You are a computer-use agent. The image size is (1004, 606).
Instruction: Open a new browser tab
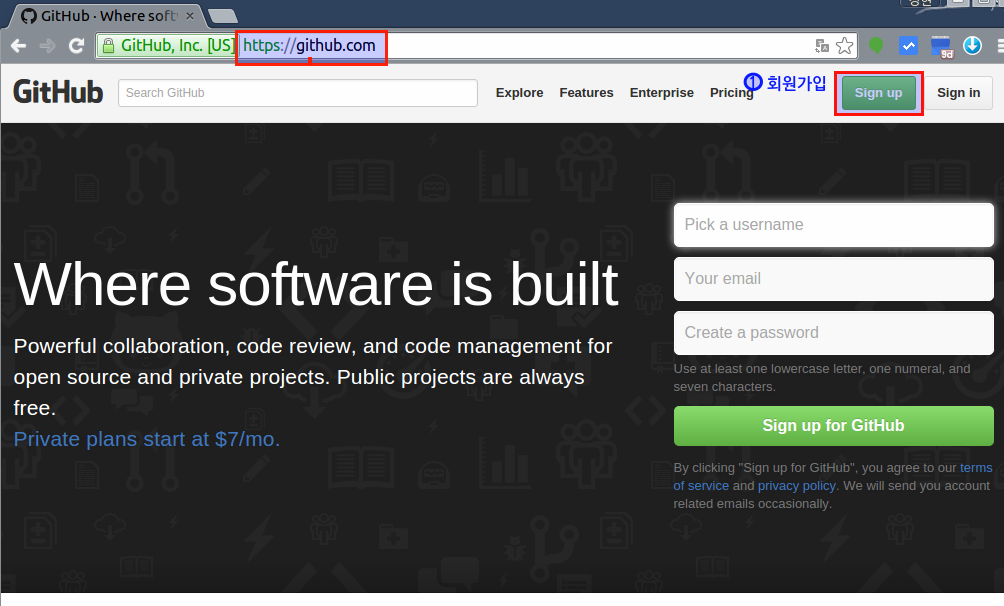click(x=223, y=15)
